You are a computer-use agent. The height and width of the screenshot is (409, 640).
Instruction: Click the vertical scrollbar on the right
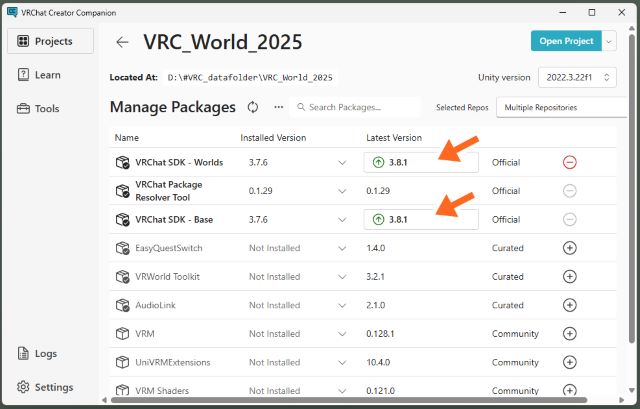[632, 189]
